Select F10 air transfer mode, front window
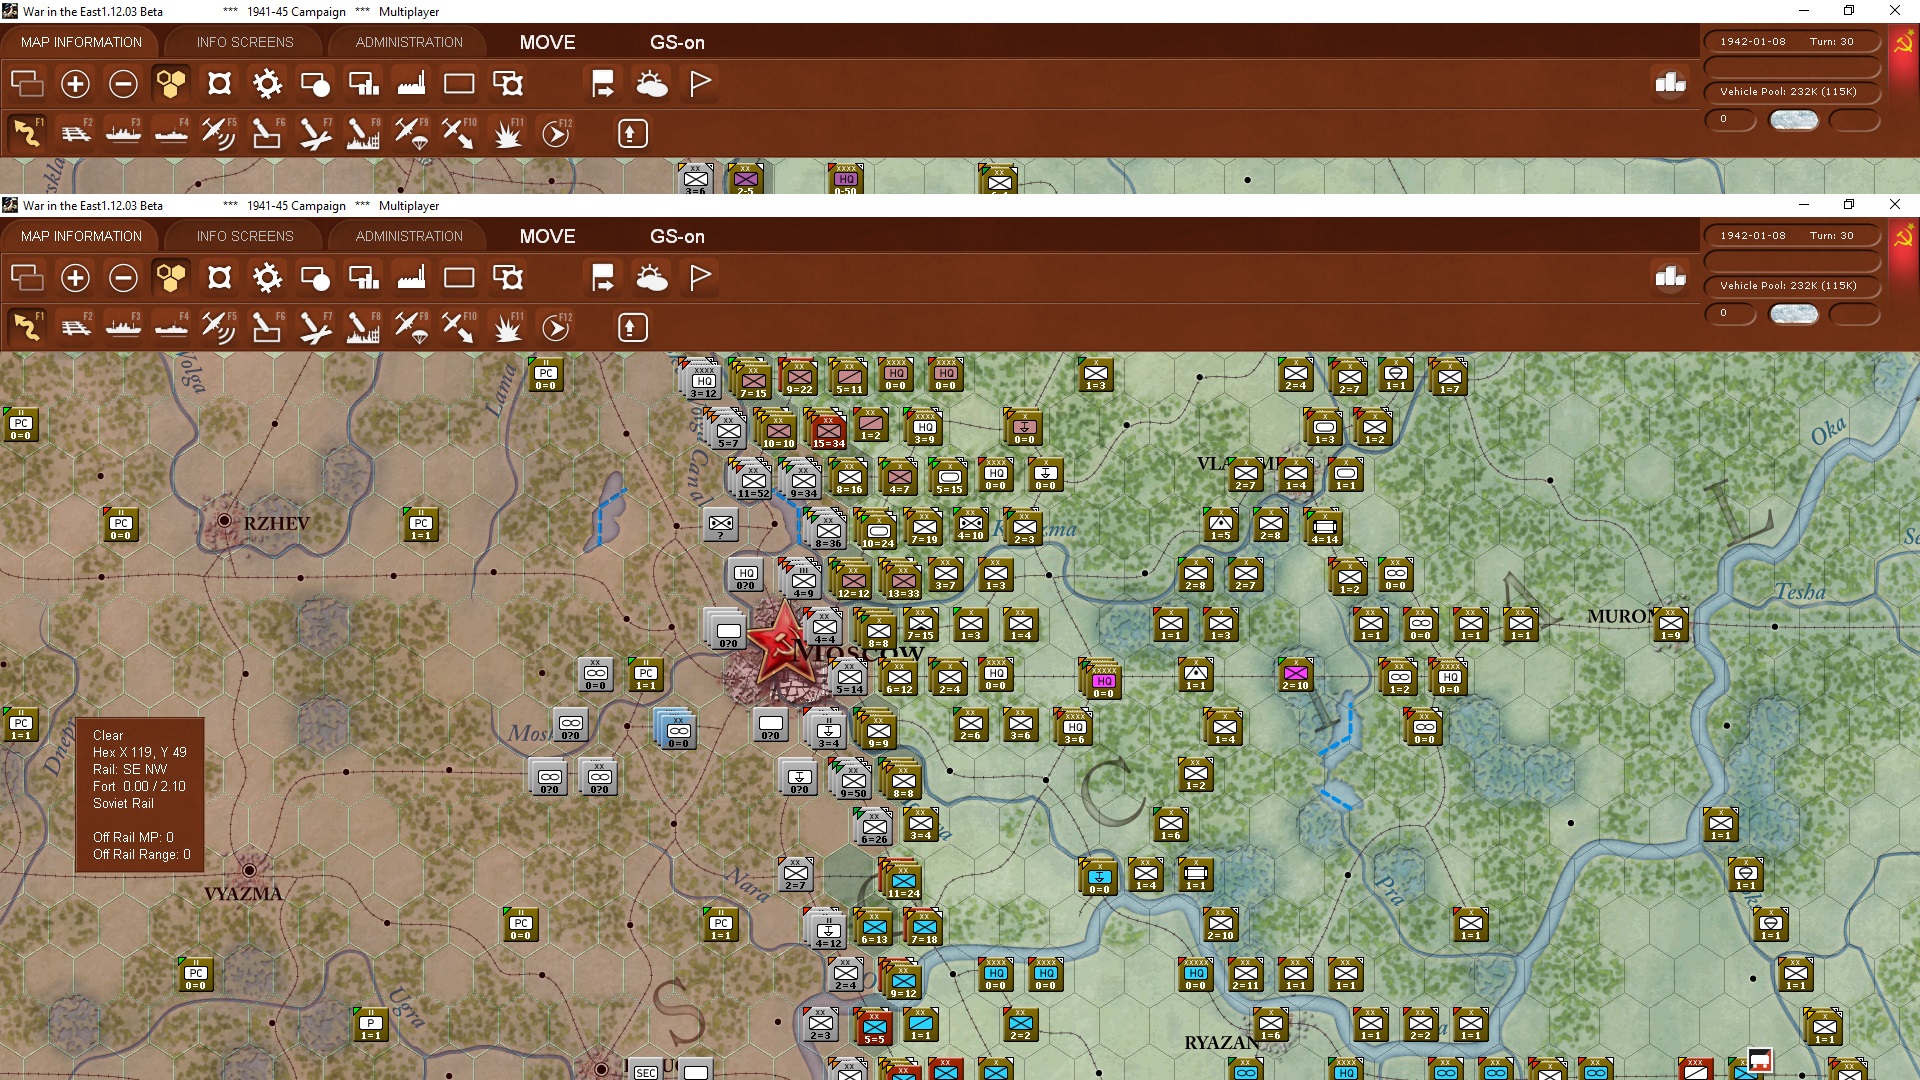 point(459,328)
